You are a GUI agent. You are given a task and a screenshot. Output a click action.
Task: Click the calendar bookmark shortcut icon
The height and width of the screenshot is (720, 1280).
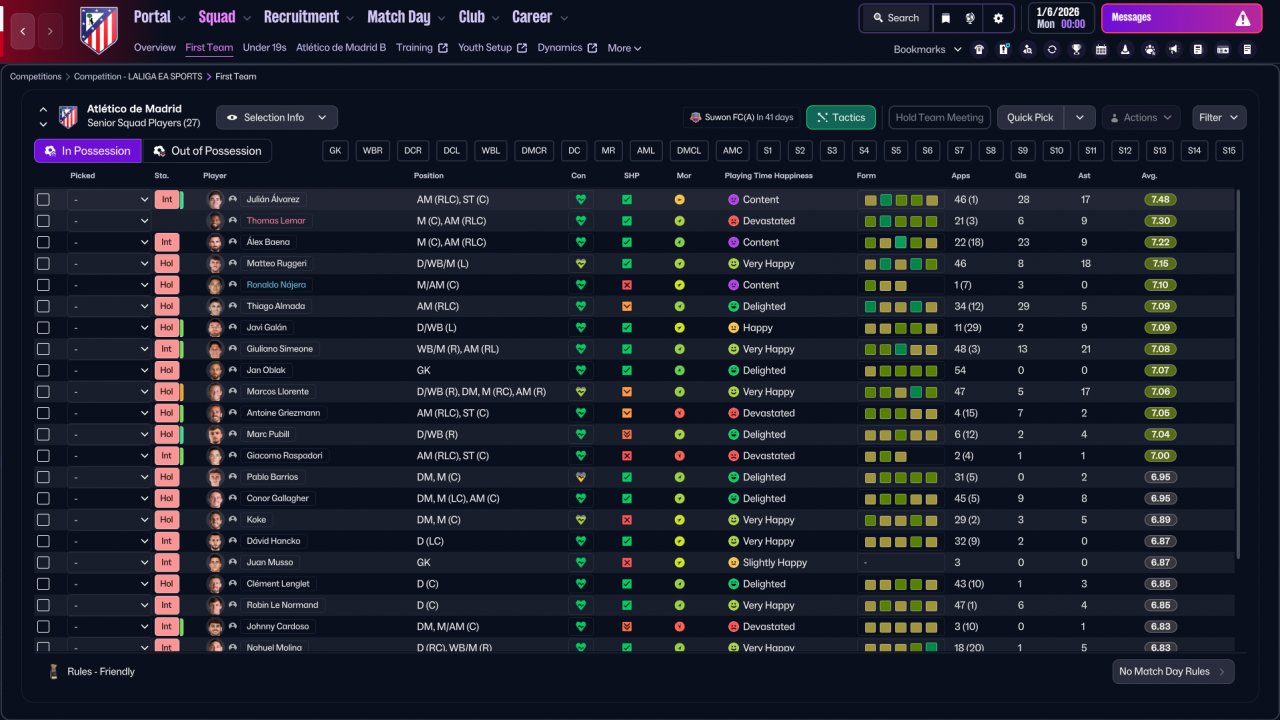pyautogui.click(x=1101, y=49)
